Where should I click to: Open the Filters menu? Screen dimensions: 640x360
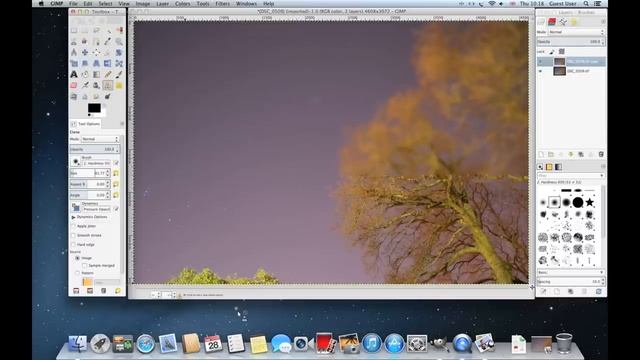[222, 4]
